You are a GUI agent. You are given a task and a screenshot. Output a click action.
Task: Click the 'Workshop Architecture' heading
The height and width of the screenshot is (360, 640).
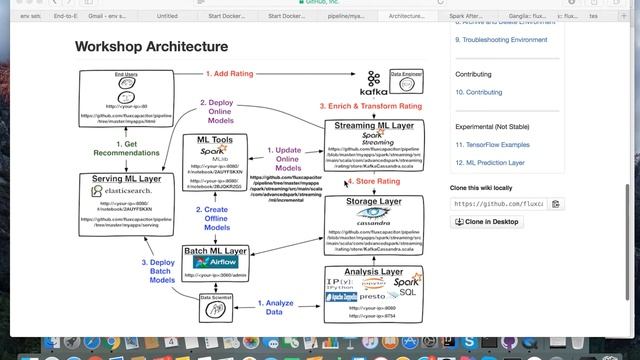[x=151, y=47]
